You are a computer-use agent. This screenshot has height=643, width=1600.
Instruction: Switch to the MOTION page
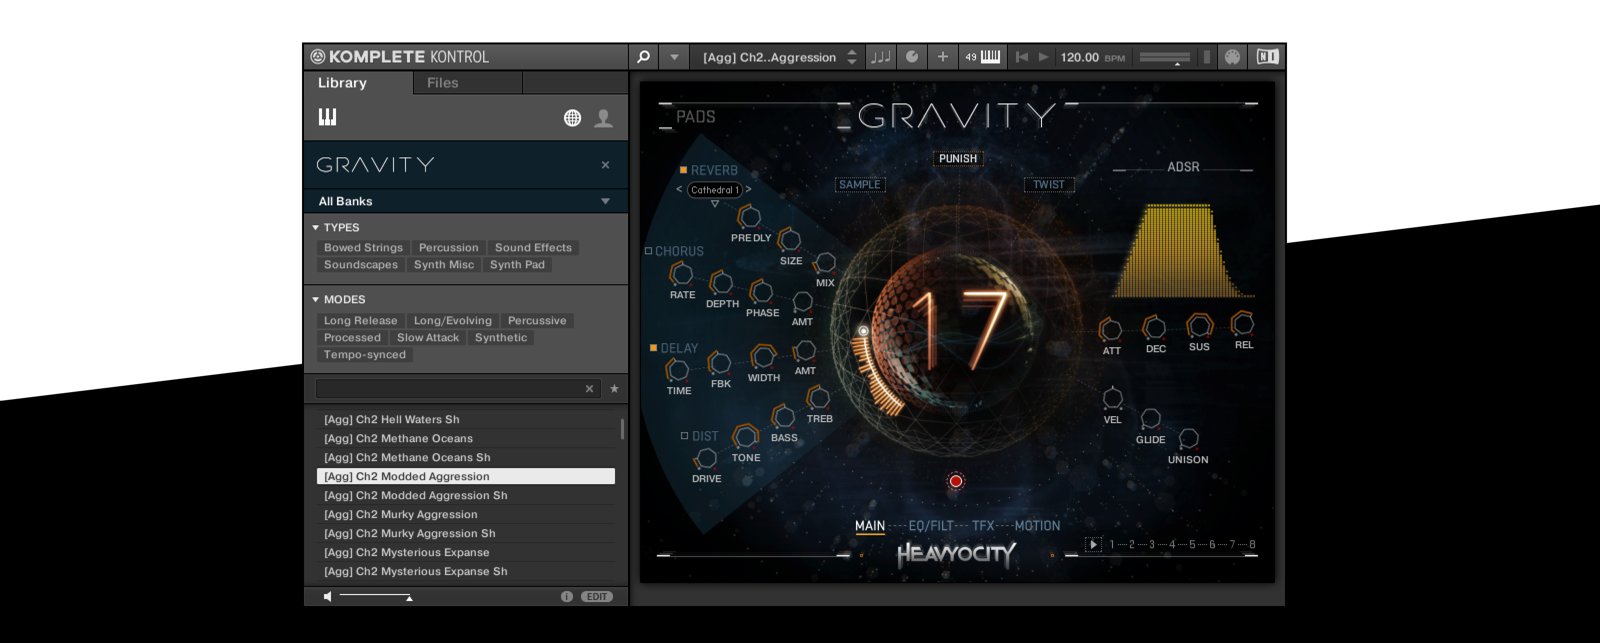[x=1037, y=526]
